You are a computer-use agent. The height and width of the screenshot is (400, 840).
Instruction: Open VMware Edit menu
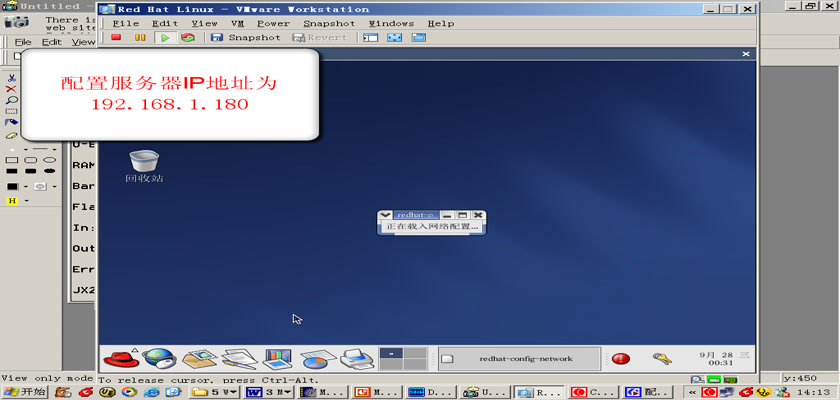[164, 24]
